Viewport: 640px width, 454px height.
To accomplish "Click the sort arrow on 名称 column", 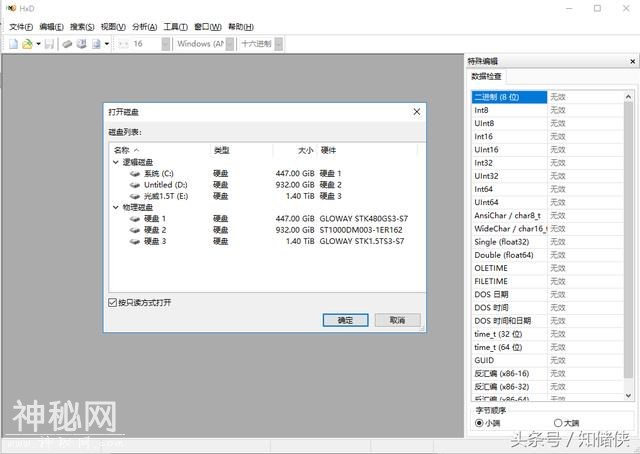I will coord(136,150).
